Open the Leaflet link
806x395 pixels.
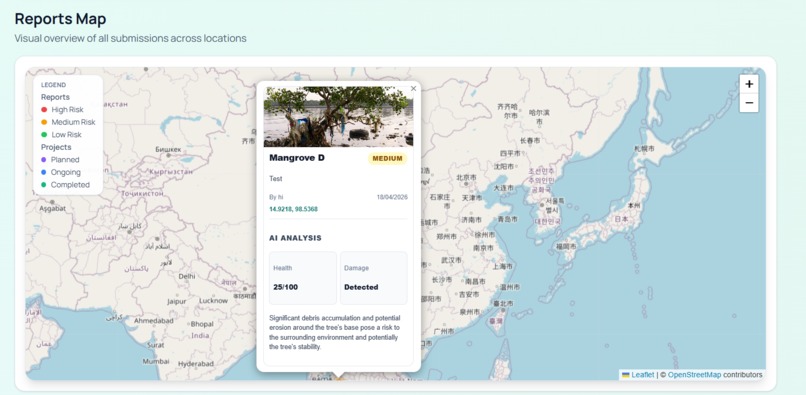(643, 374)
